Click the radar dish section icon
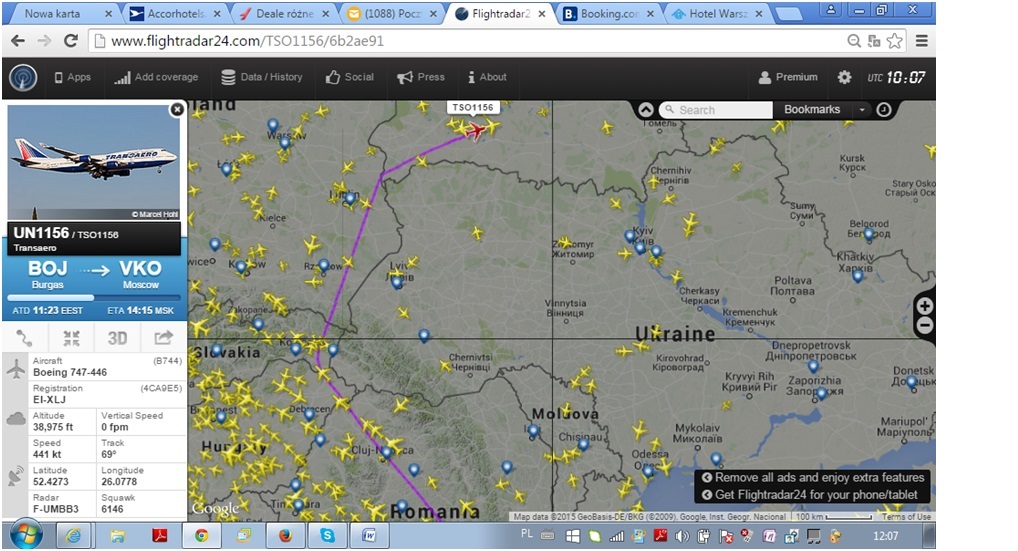 click(x=16, y=476)
